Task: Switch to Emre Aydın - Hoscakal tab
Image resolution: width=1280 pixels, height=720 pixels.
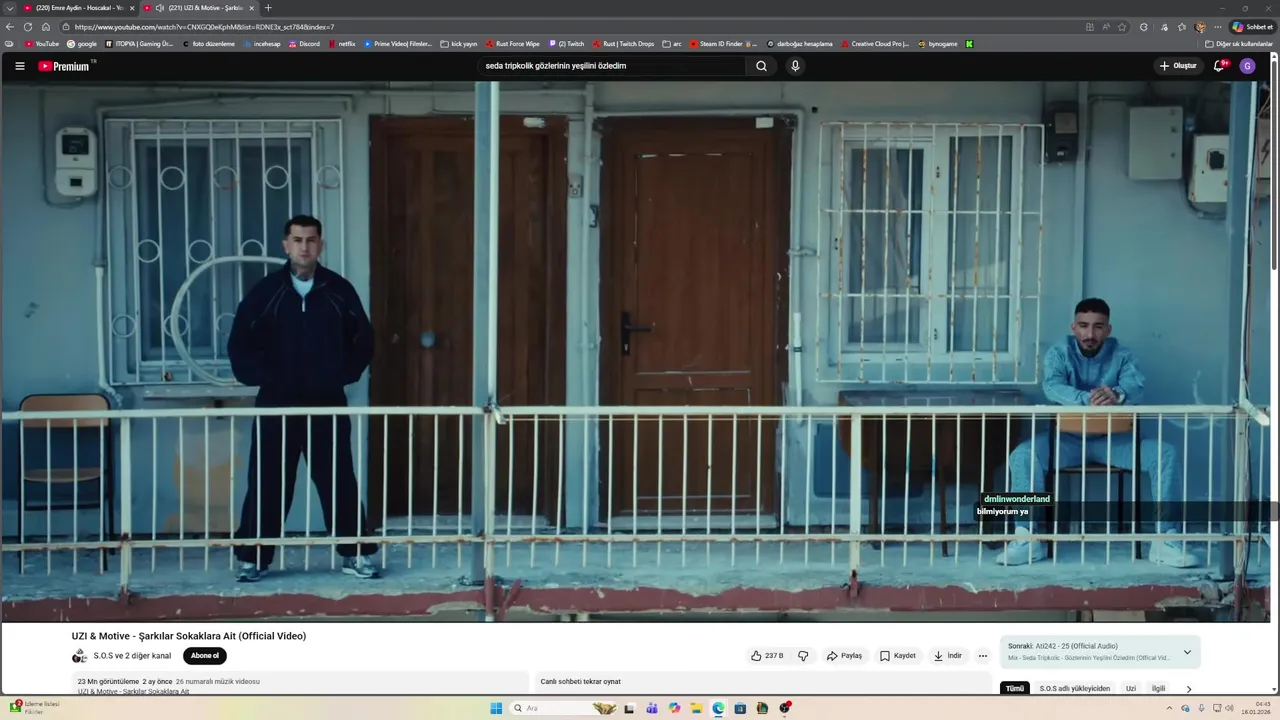Action: [79, 8]
